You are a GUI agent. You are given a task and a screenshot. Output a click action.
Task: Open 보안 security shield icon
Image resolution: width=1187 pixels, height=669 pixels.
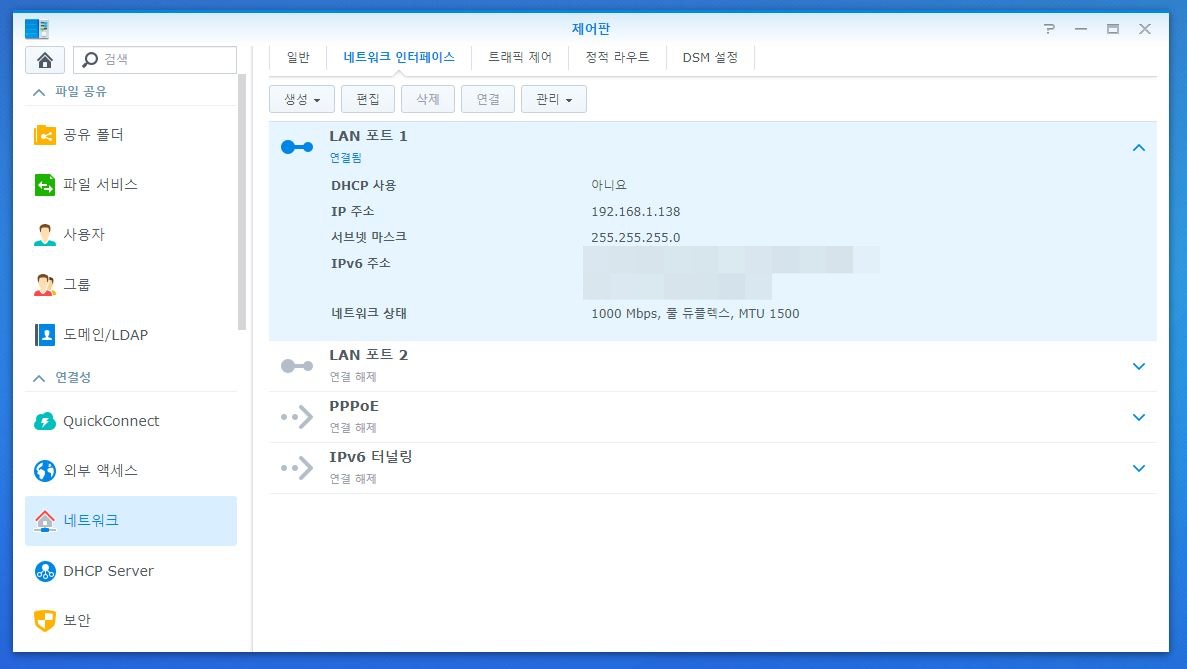point(45,621)
